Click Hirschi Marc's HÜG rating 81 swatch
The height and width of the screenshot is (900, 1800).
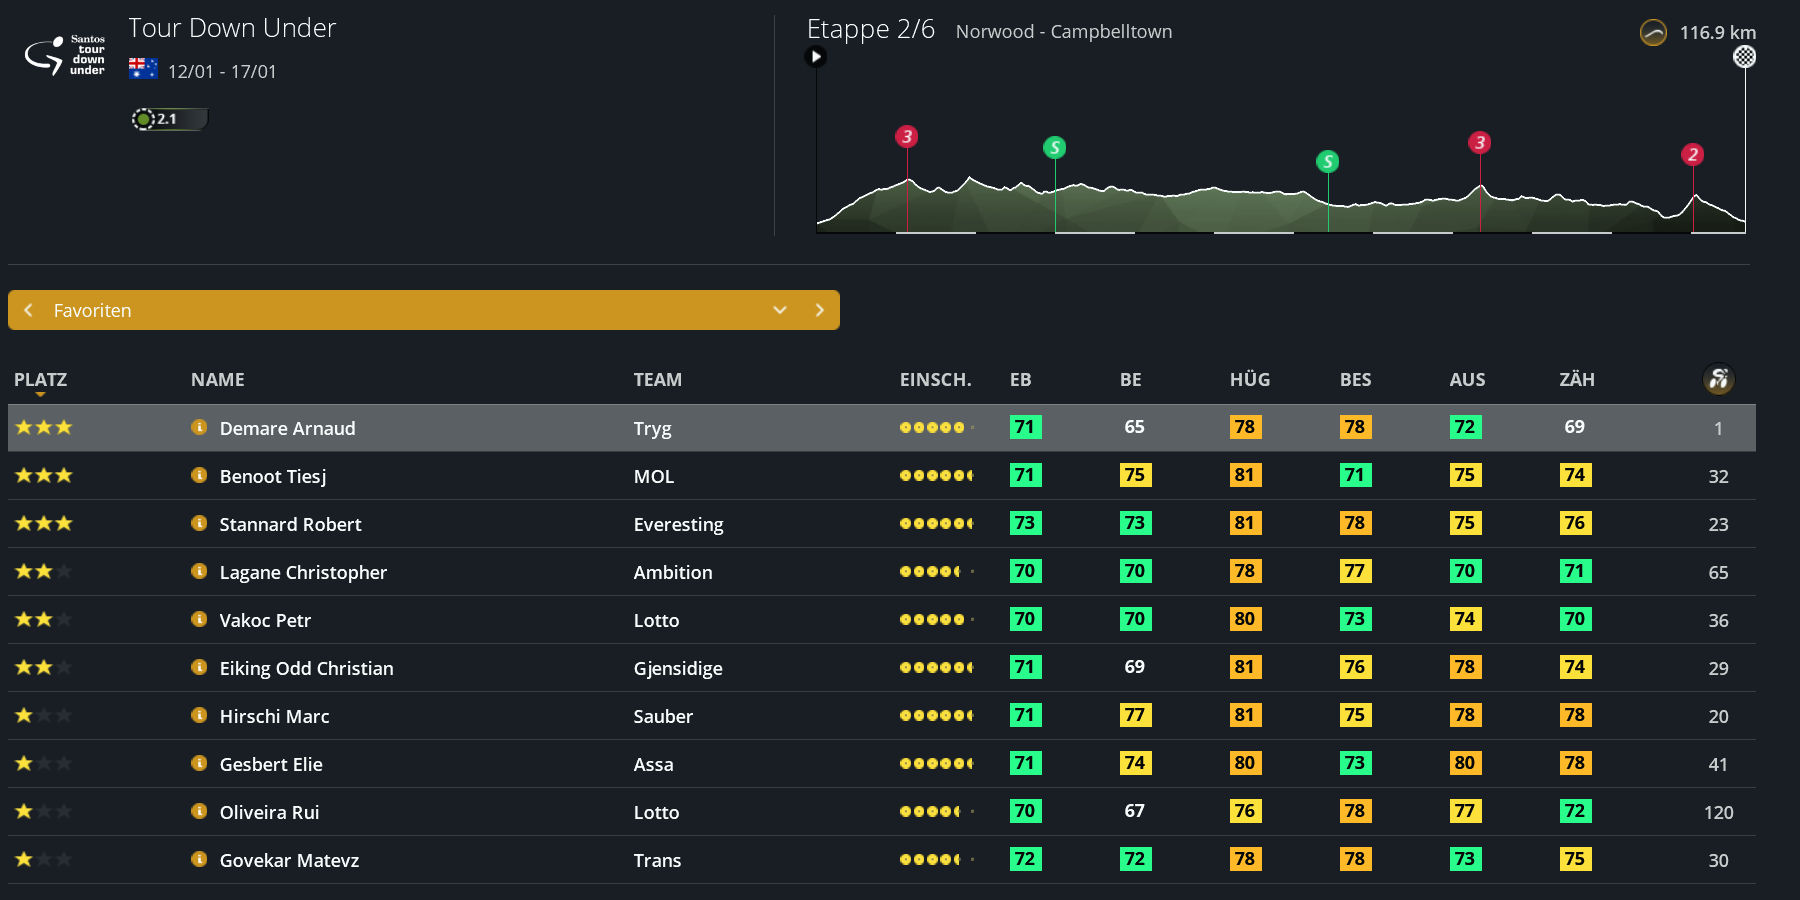point(1244,715)
